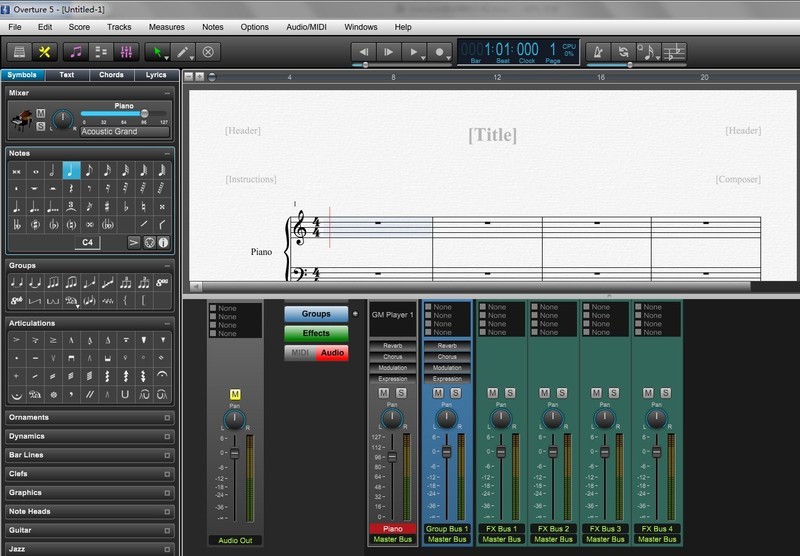Select the whole note in the Notes palette
800x556 pixels.
click(35, 171)
